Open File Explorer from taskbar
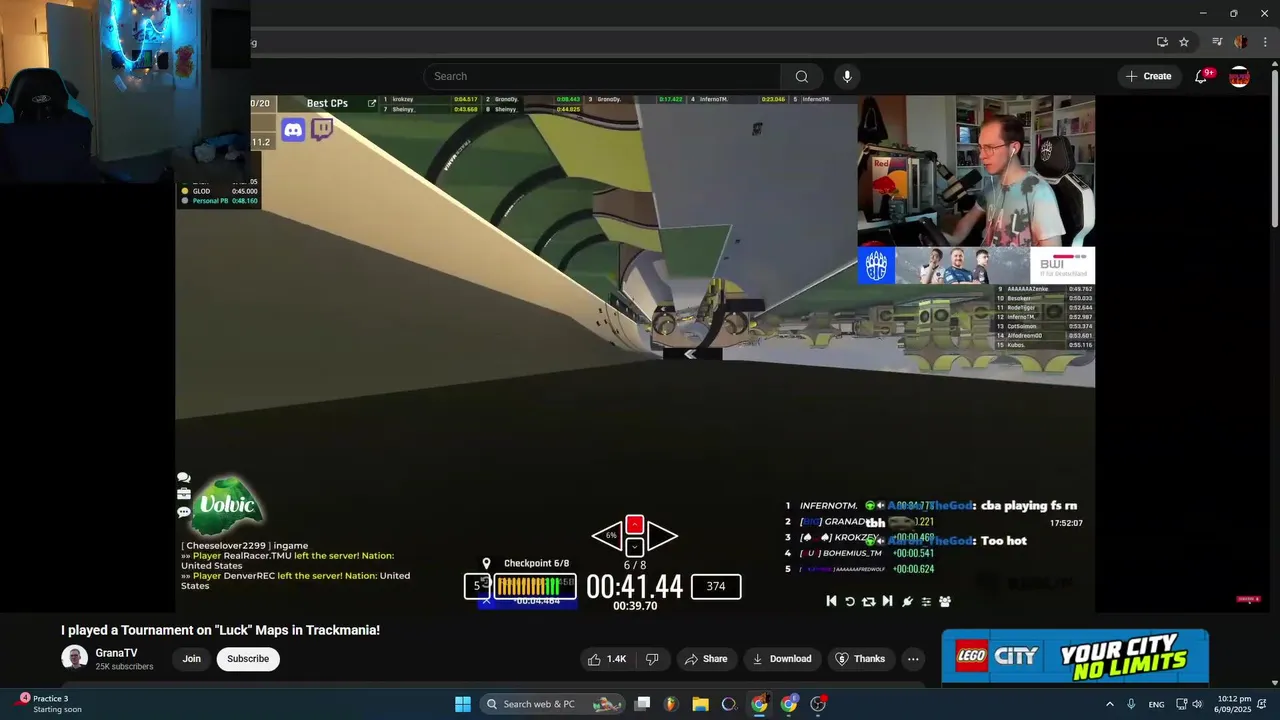 [700, 704]
